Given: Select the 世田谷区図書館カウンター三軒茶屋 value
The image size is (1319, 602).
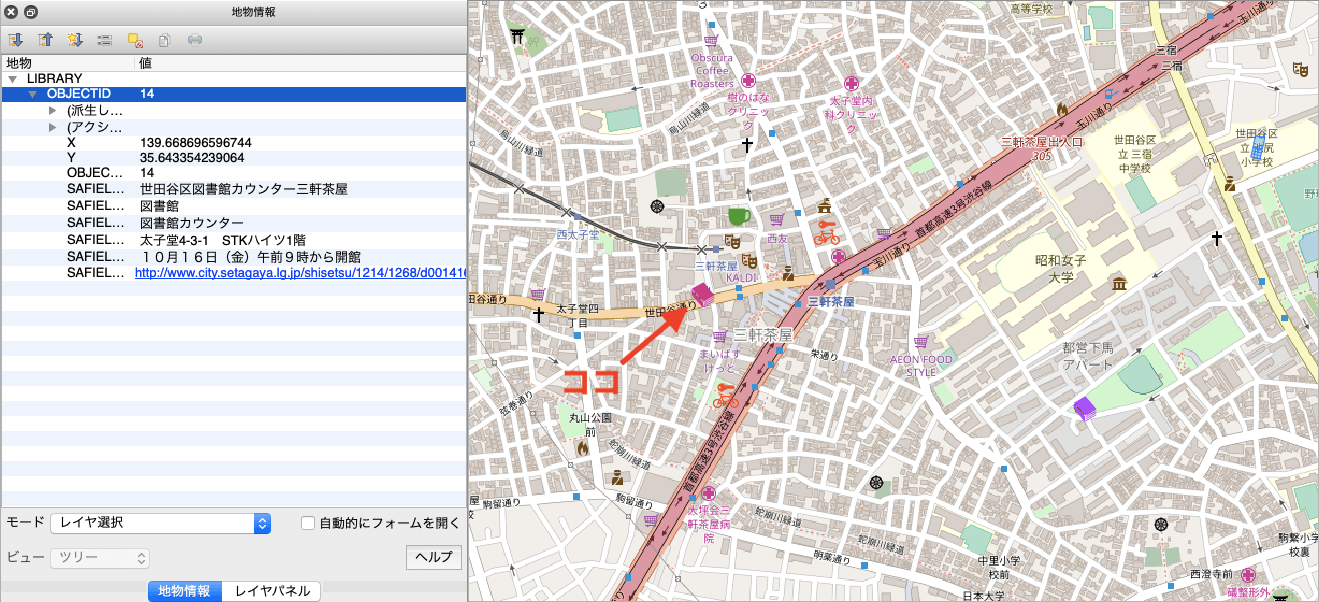Looking at the screenshot, I should click(x=244, y=189).
